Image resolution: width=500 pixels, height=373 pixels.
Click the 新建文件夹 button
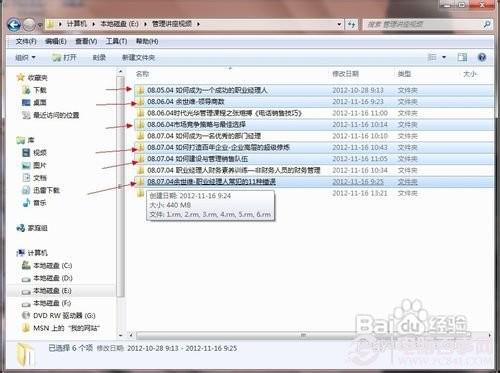tap(138, 57)
